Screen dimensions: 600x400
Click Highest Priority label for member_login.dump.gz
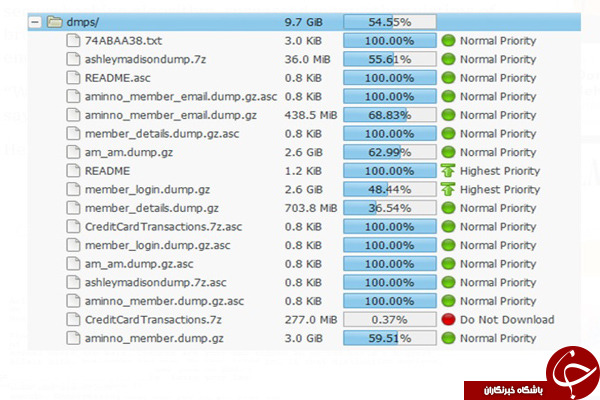500,189
